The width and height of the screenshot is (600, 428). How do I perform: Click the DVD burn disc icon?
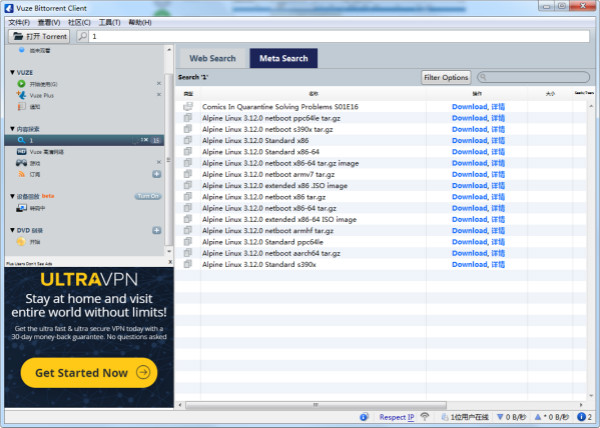21,241
